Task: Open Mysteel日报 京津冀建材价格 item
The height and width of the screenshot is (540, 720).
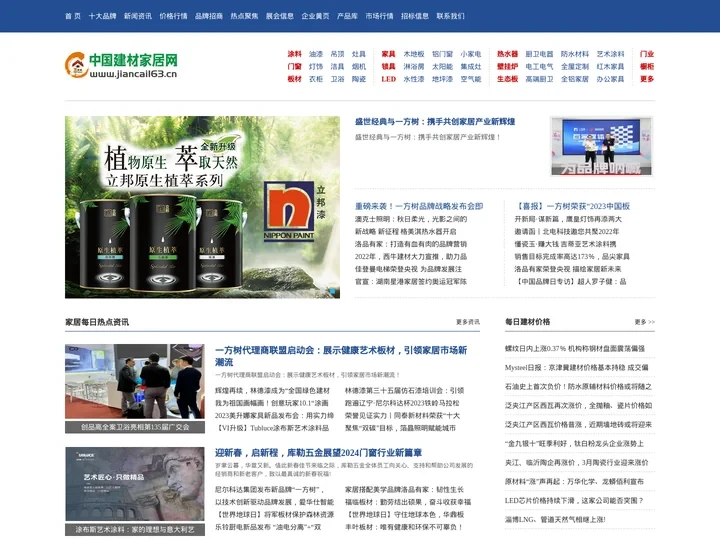Action: click(576, 367)
